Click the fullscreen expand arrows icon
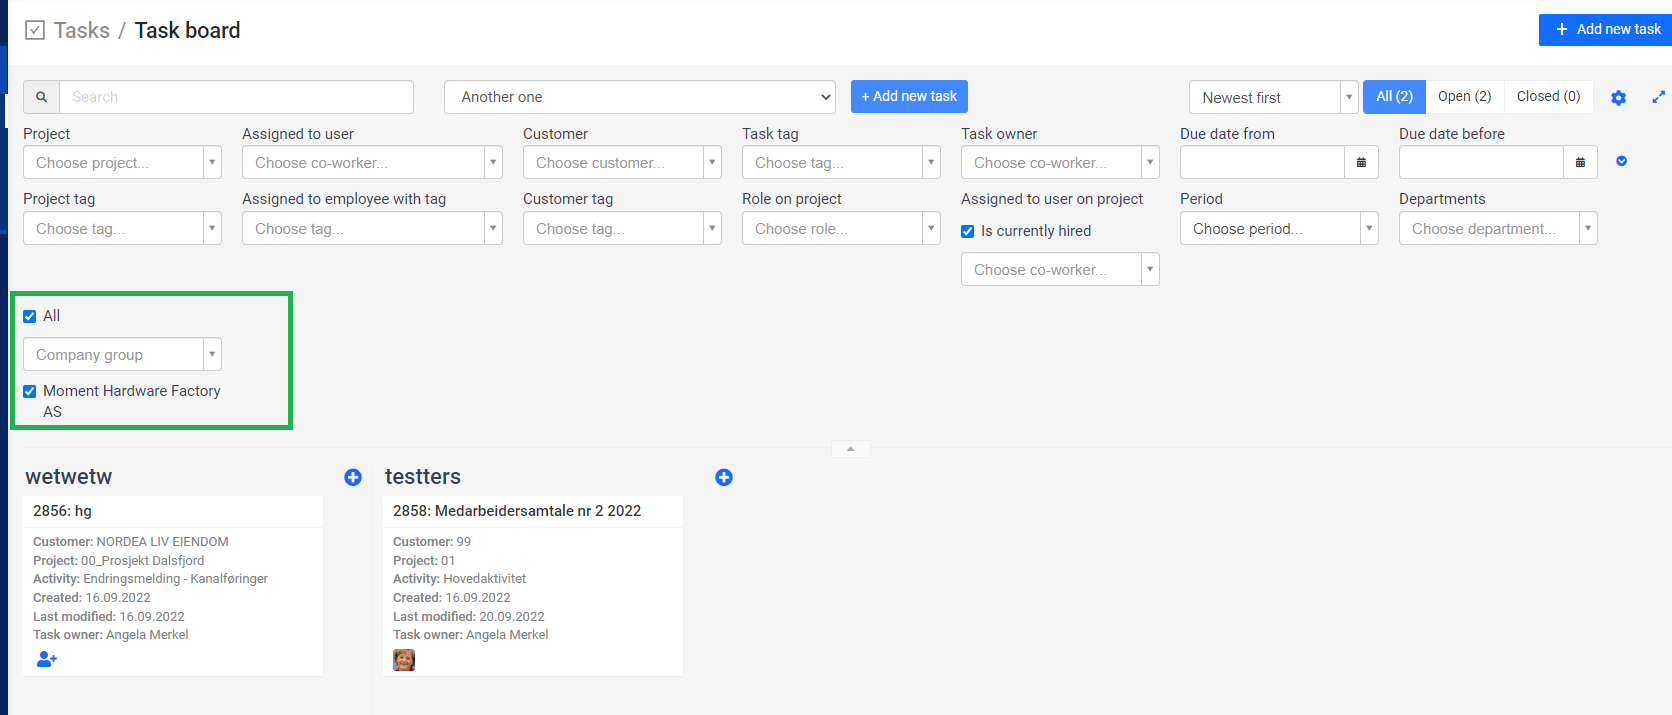The image size is (1672, 715). (x=1658, y=97)
